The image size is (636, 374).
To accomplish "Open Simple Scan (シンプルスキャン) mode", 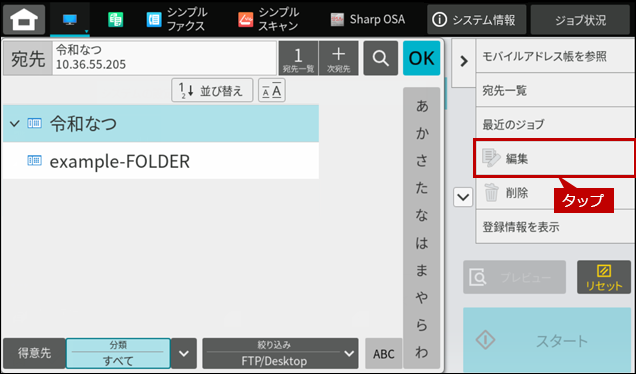I will click(x=269, y=19).
